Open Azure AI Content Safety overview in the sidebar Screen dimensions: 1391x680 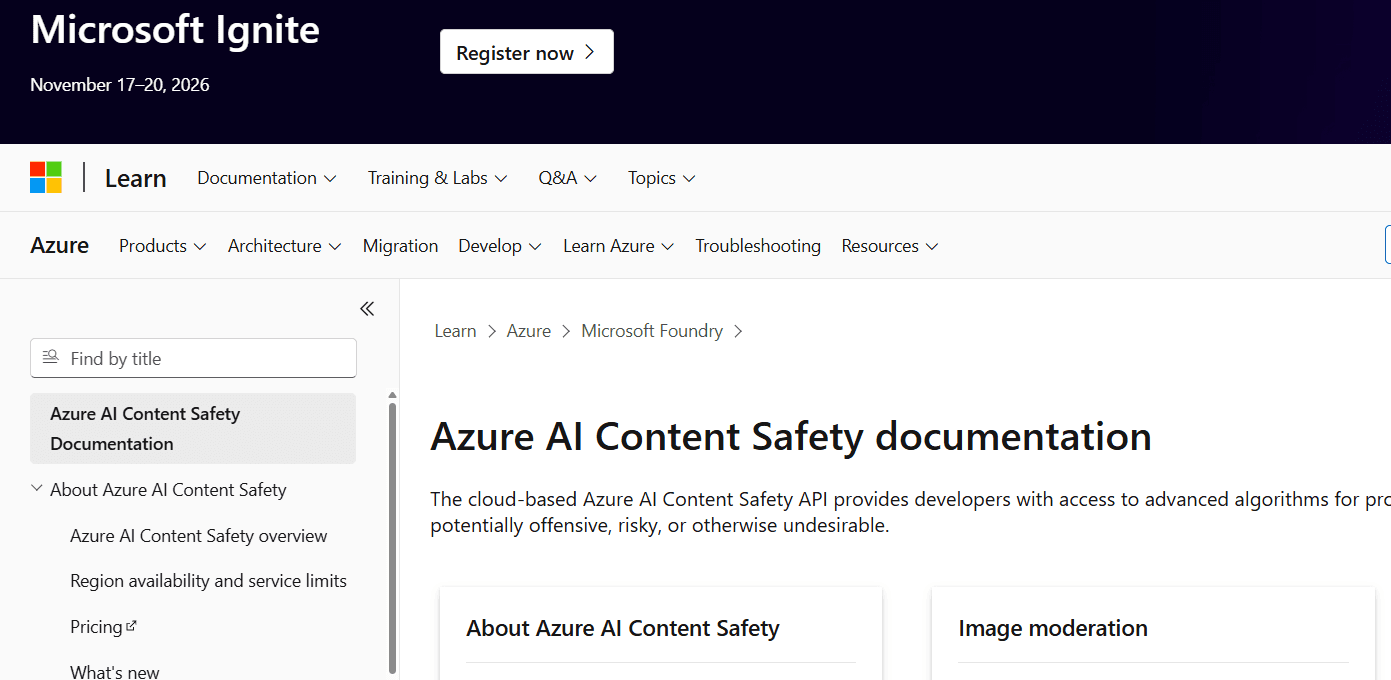tap(199, 536)
